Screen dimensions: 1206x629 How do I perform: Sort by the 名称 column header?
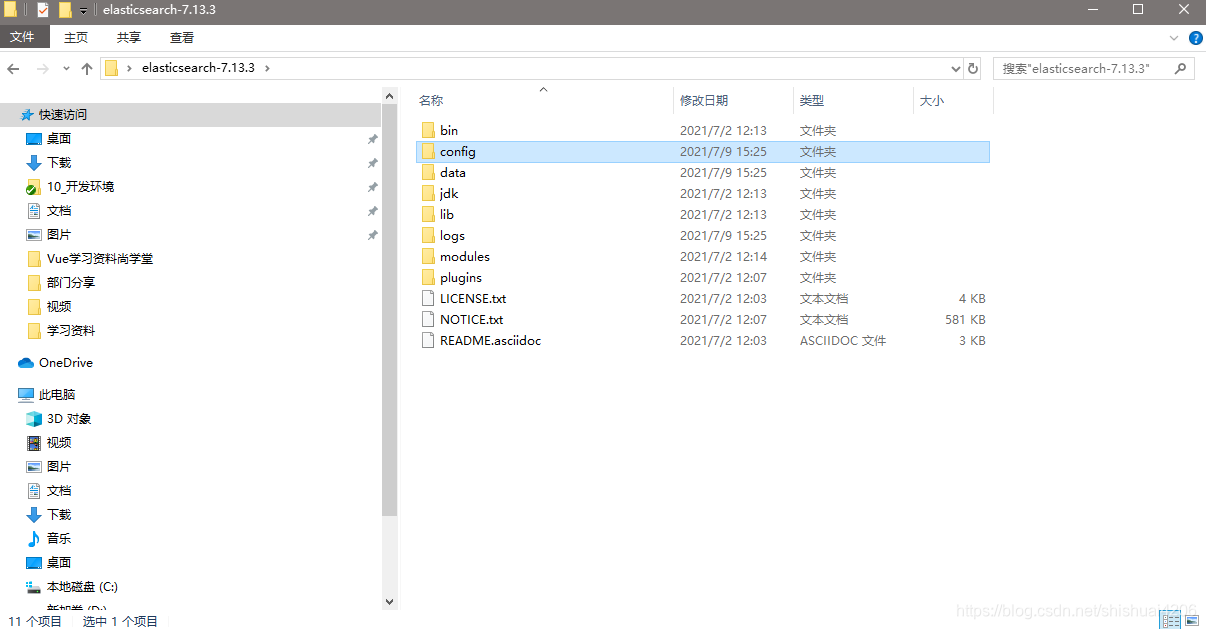pos(543,100)
